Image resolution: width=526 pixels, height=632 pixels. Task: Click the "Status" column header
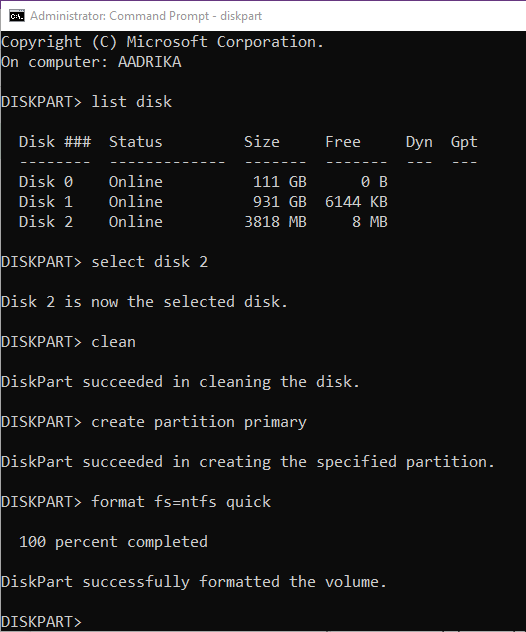click(x=135, y=142)
